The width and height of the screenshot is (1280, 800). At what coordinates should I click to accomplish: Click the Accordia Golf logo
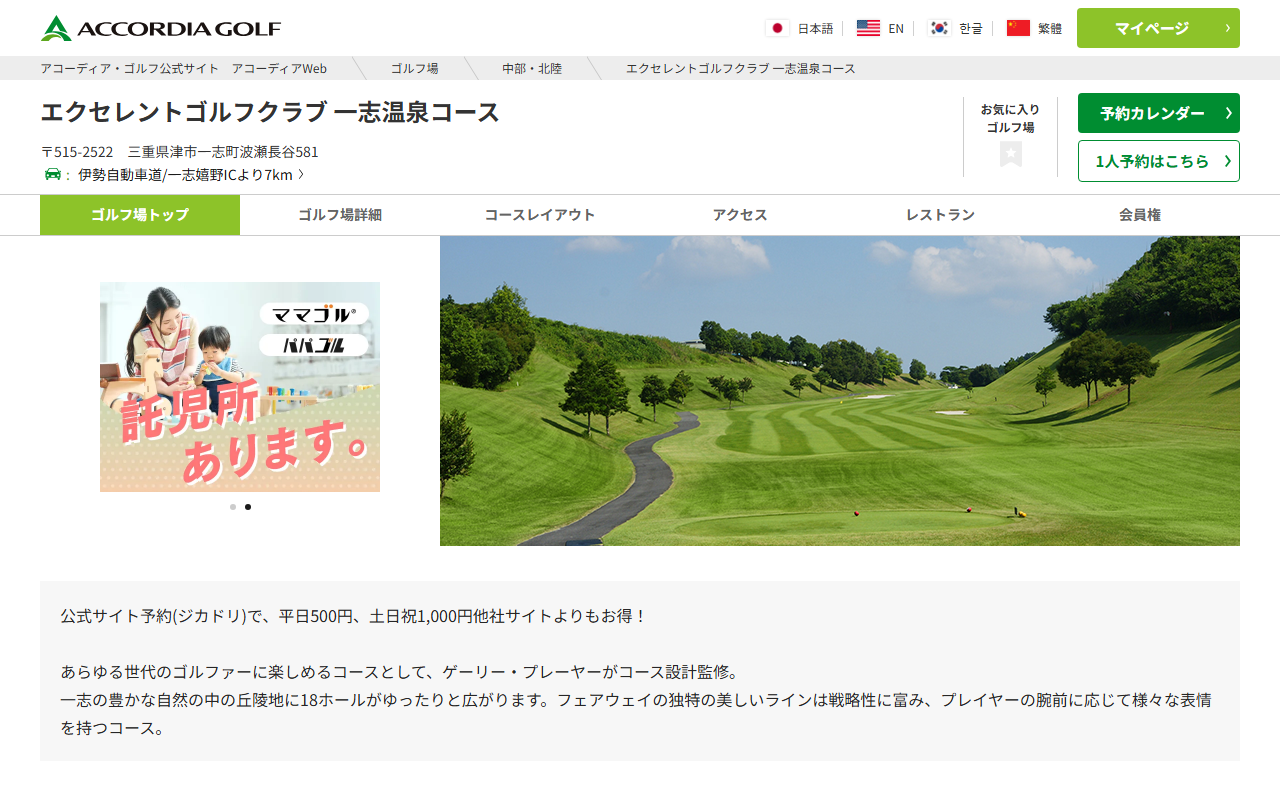pyautogui.click(x=161, y=28)
